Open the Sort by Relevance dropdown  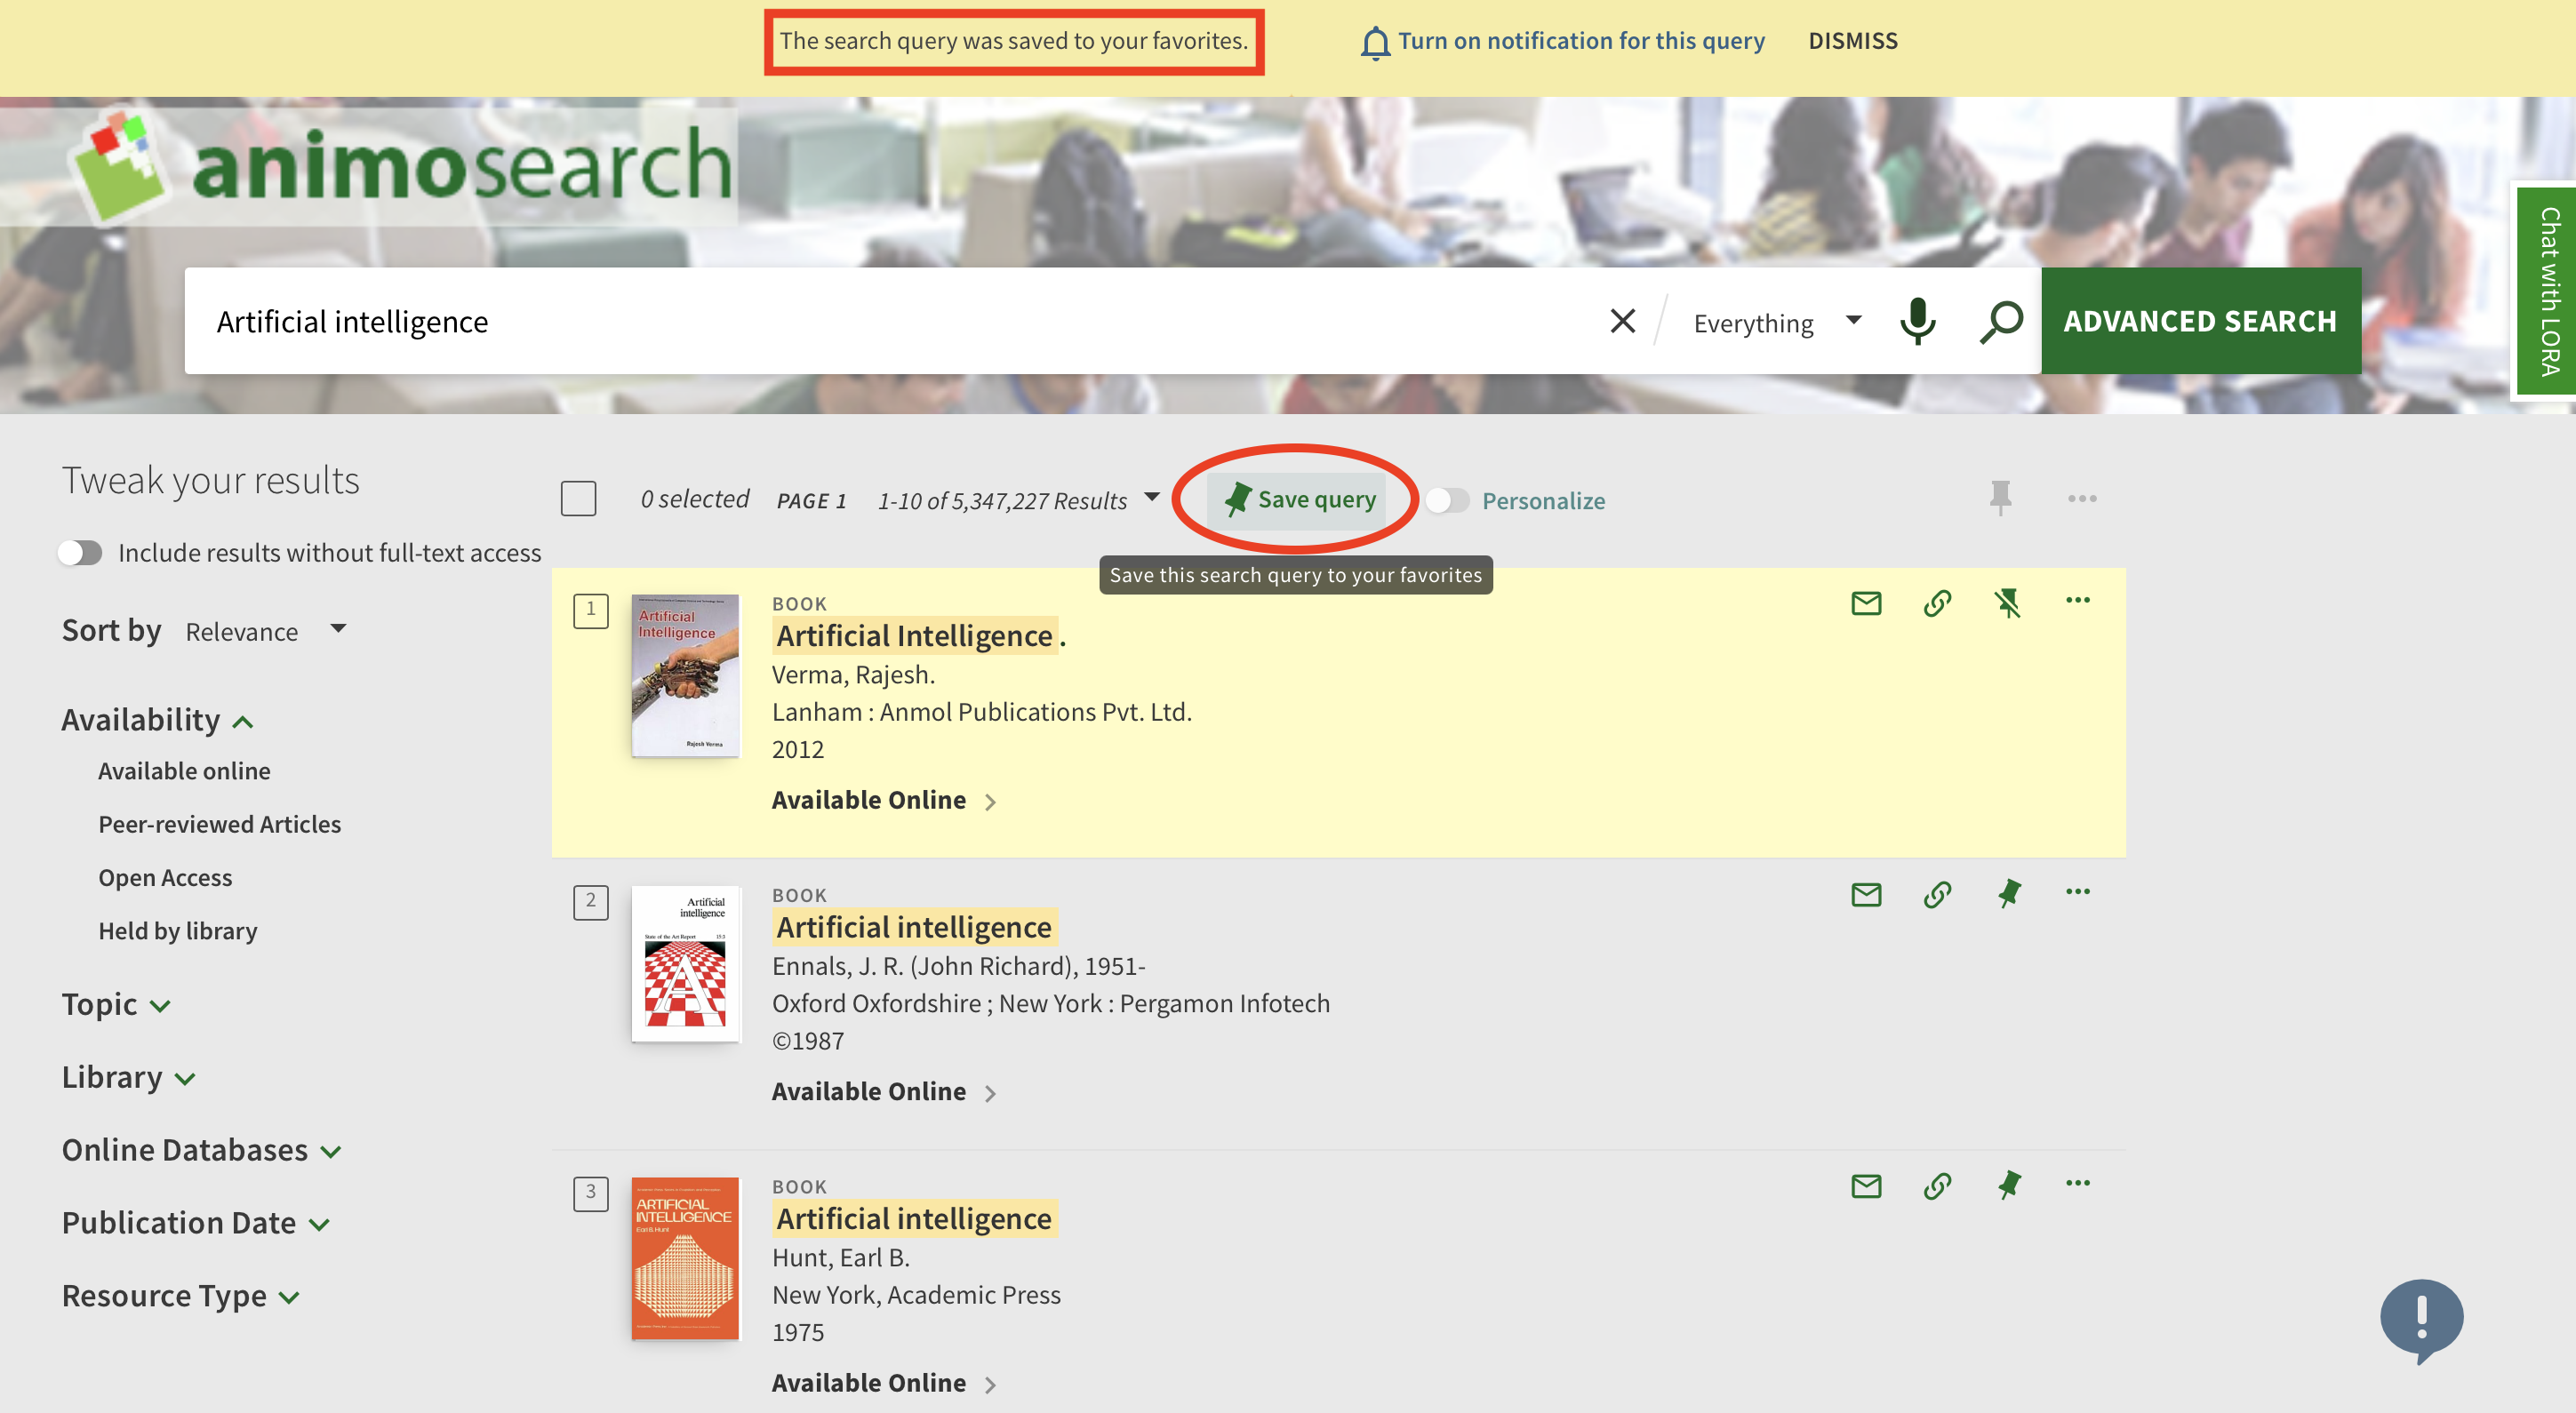tap(266, 632)
